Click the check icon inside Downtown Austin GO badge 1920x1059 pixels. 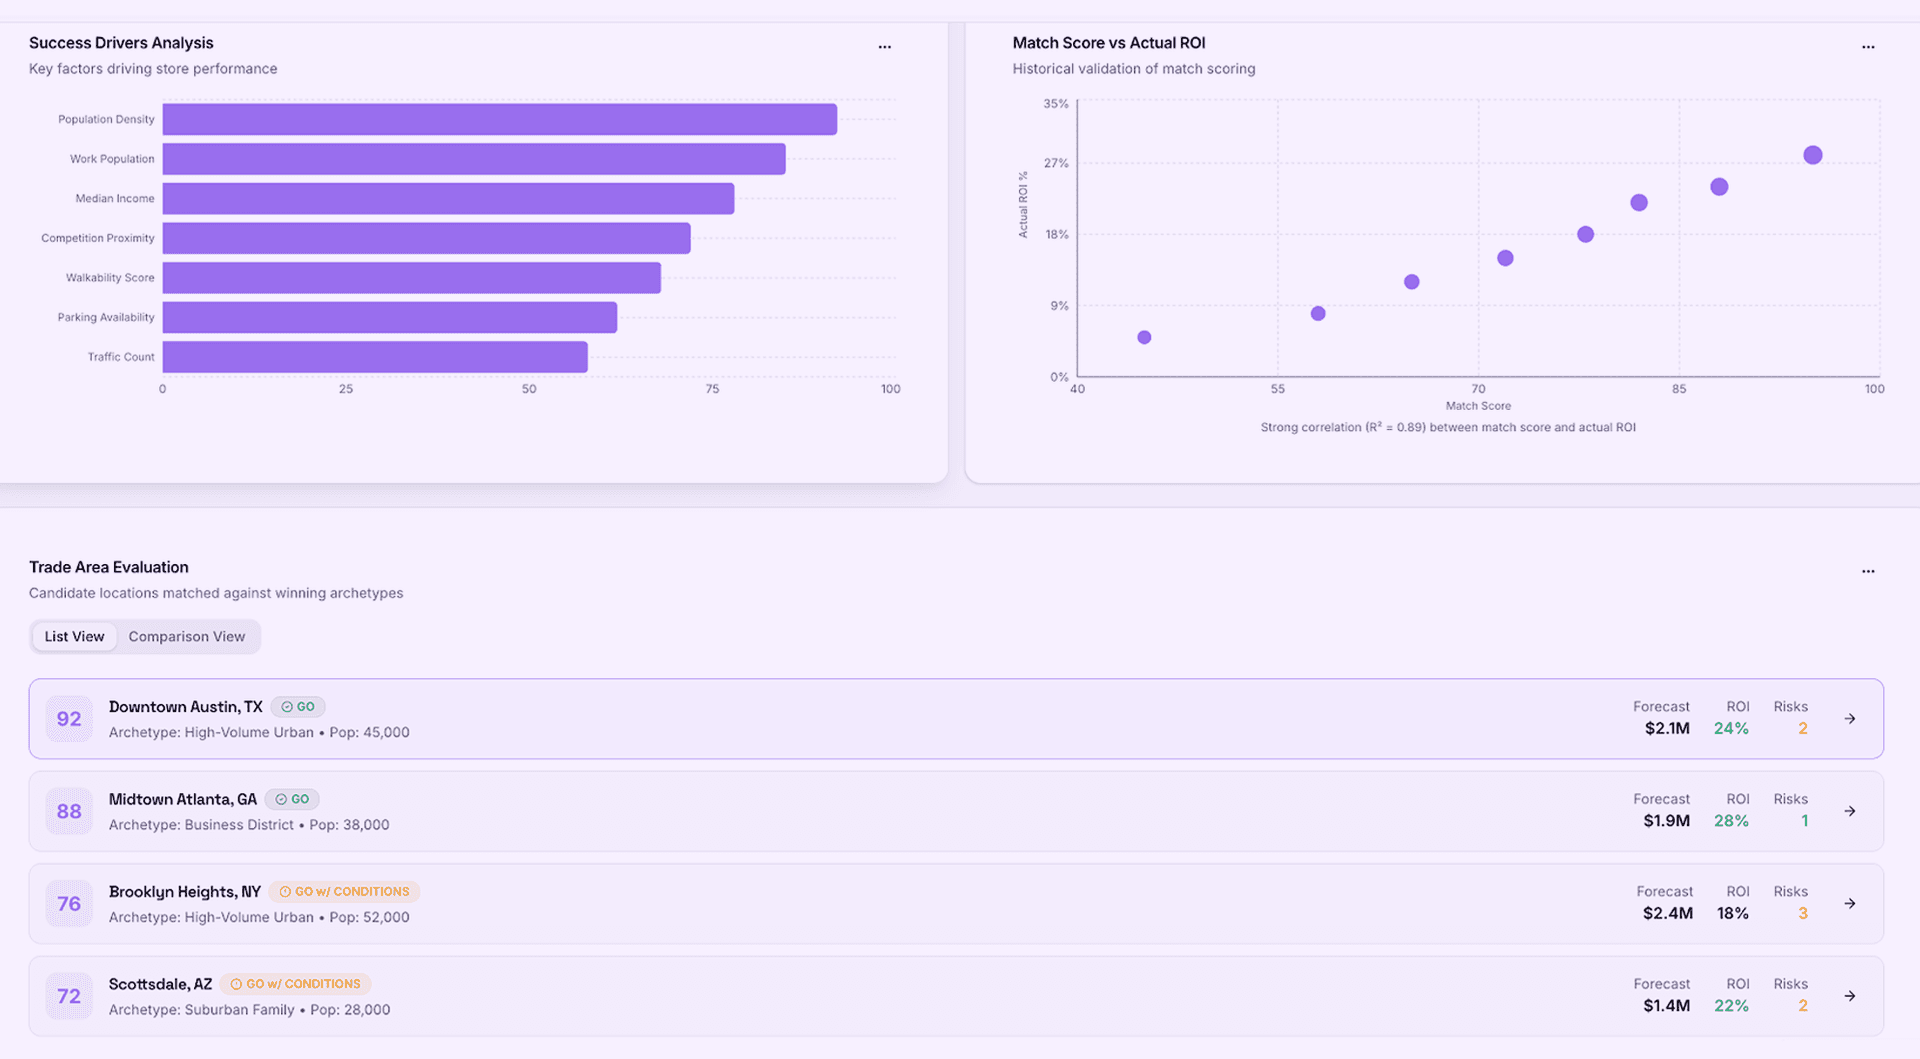click(x=285, y=706)
